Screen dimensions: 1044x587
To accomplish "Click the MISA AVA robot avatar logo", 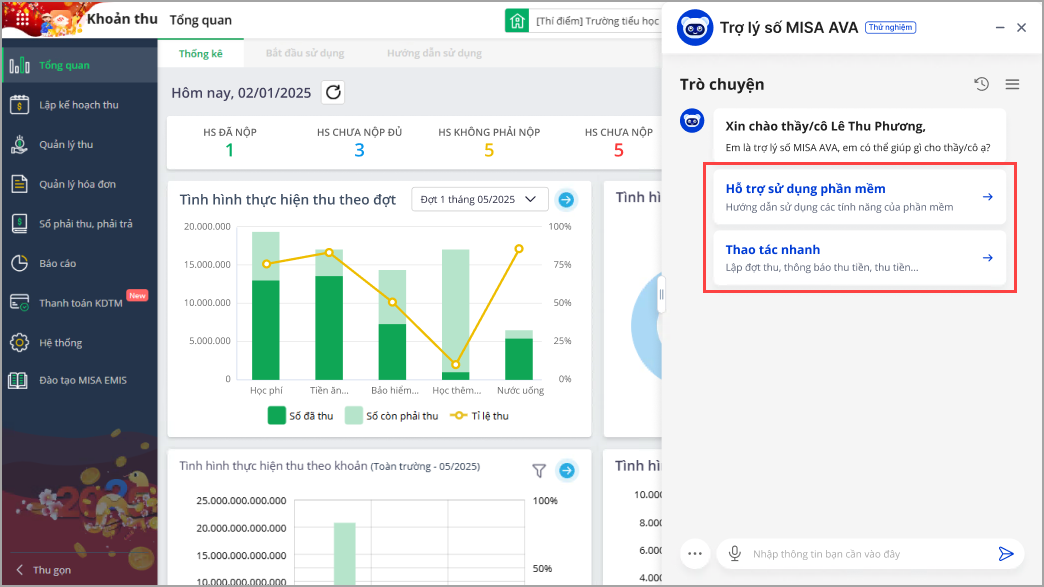I will point(694,28).
